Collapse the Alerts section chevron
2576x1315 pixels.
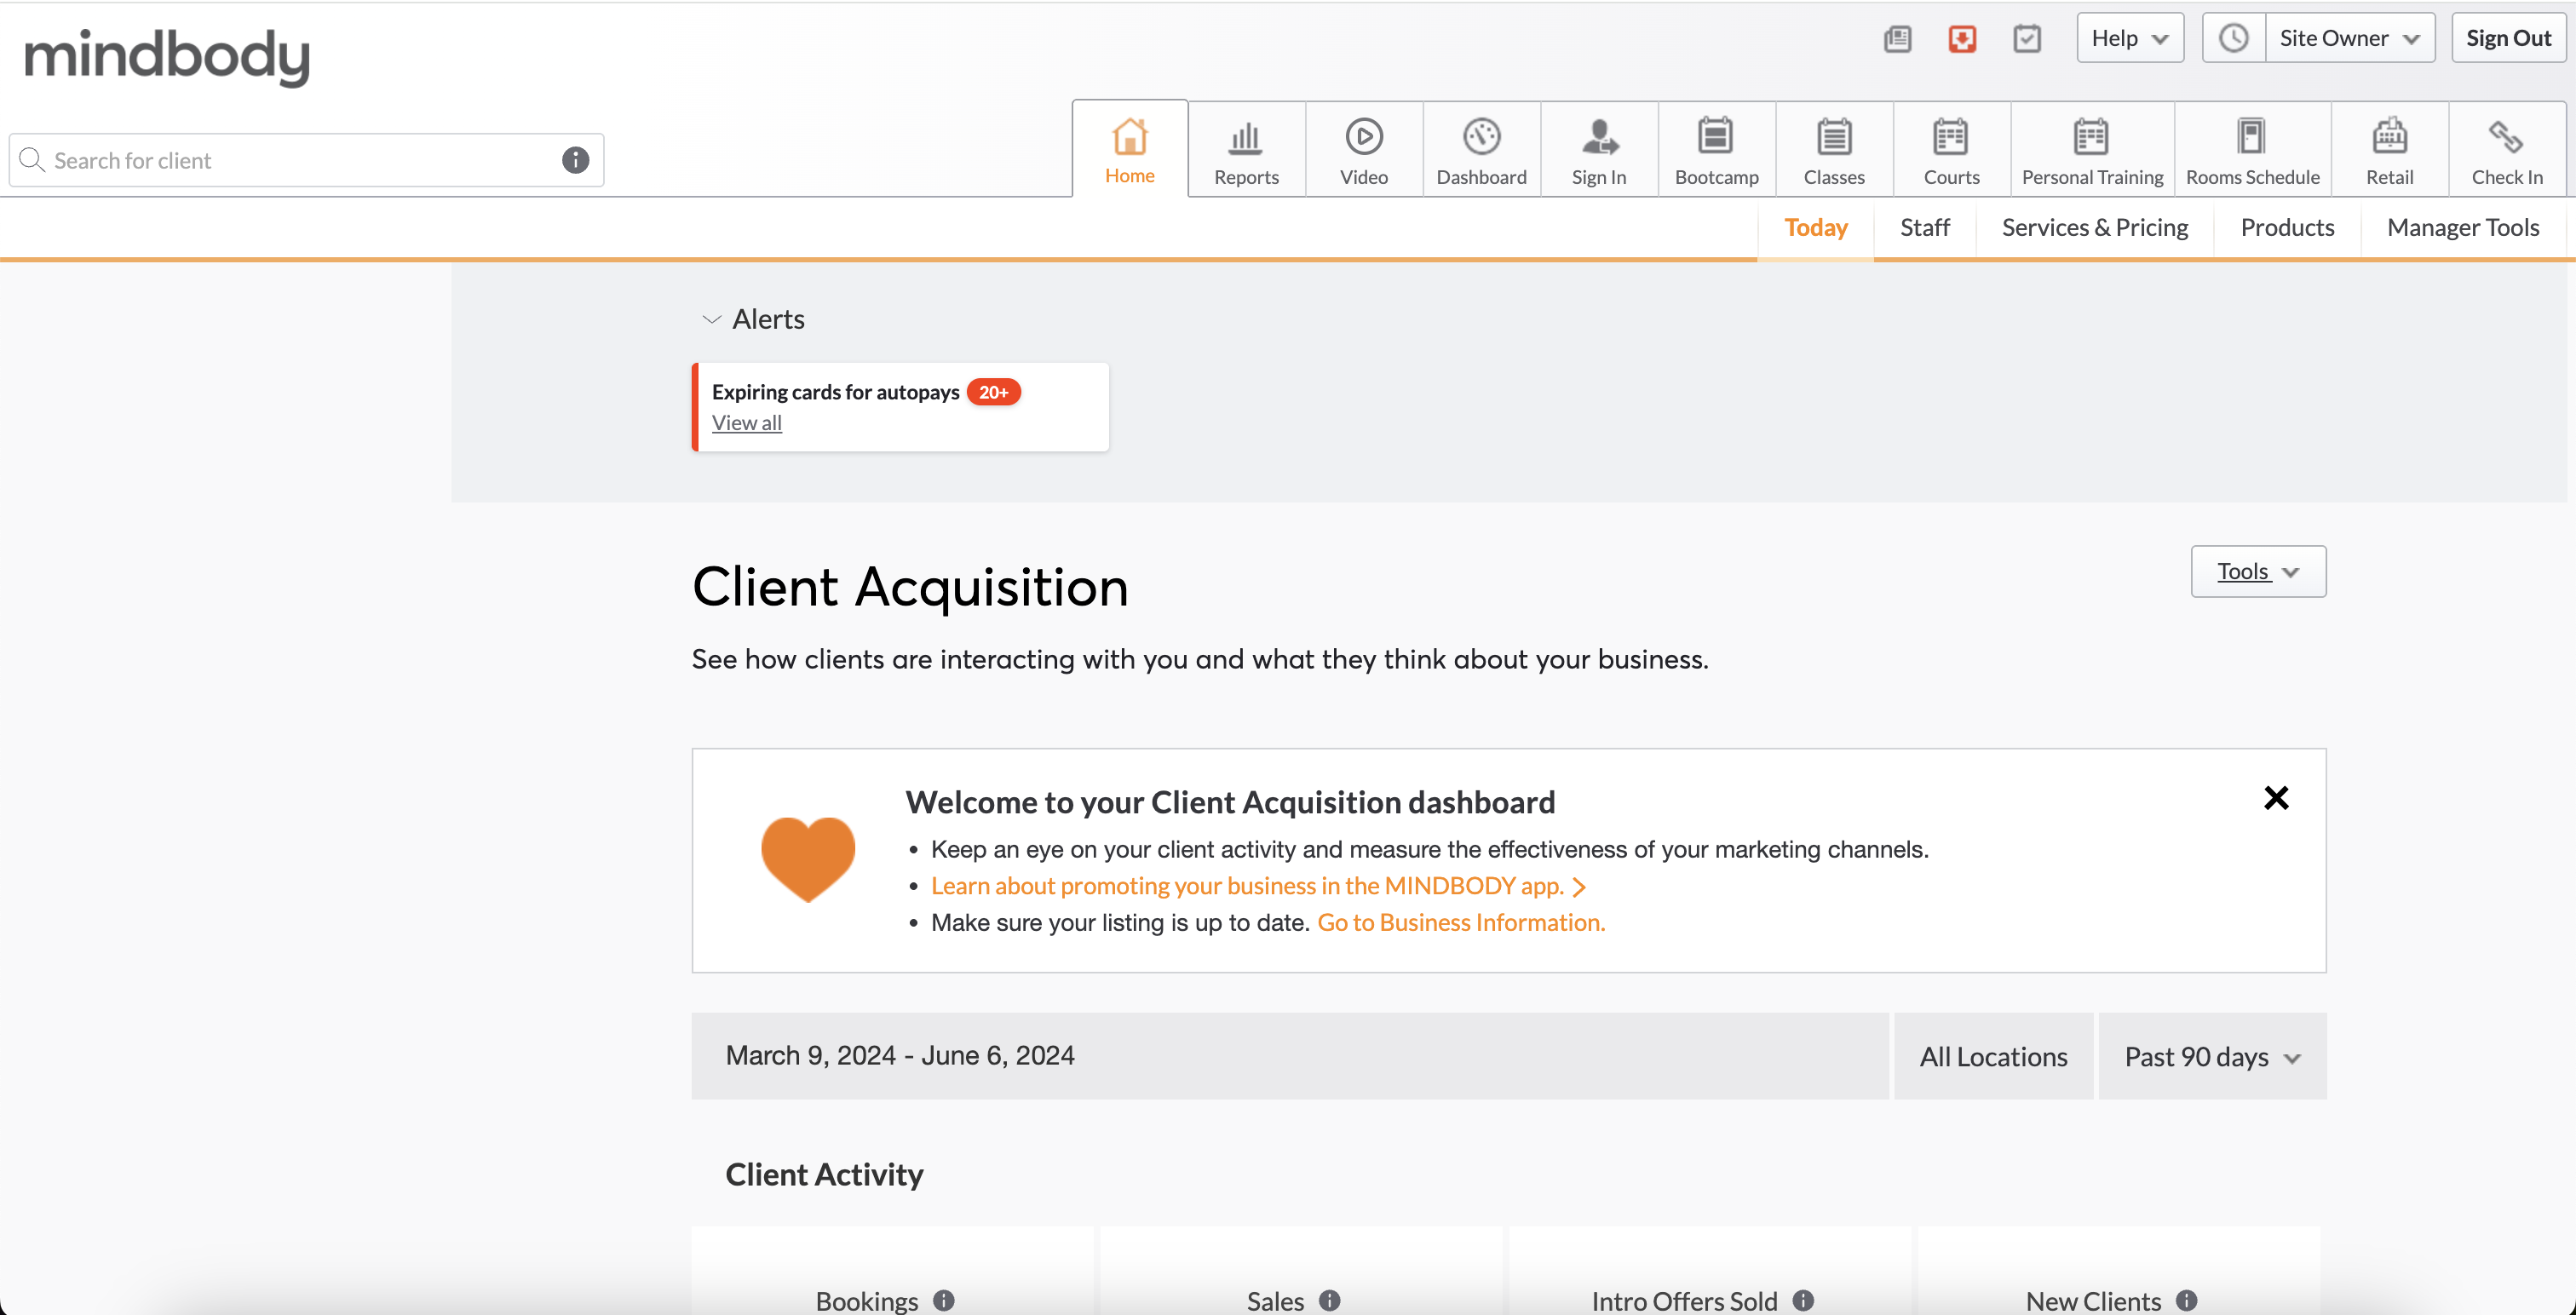point(711,320)
